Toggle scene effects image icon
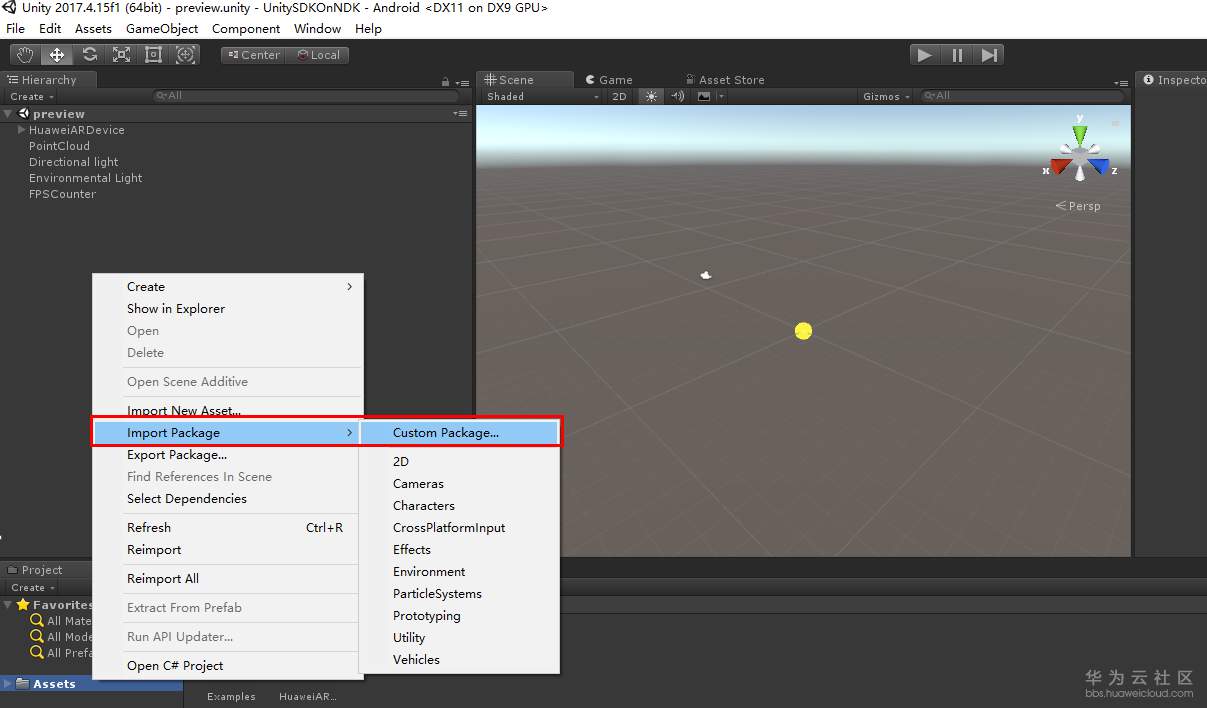1207x708 pixels. pyautogui.click(x=703, y=96)
